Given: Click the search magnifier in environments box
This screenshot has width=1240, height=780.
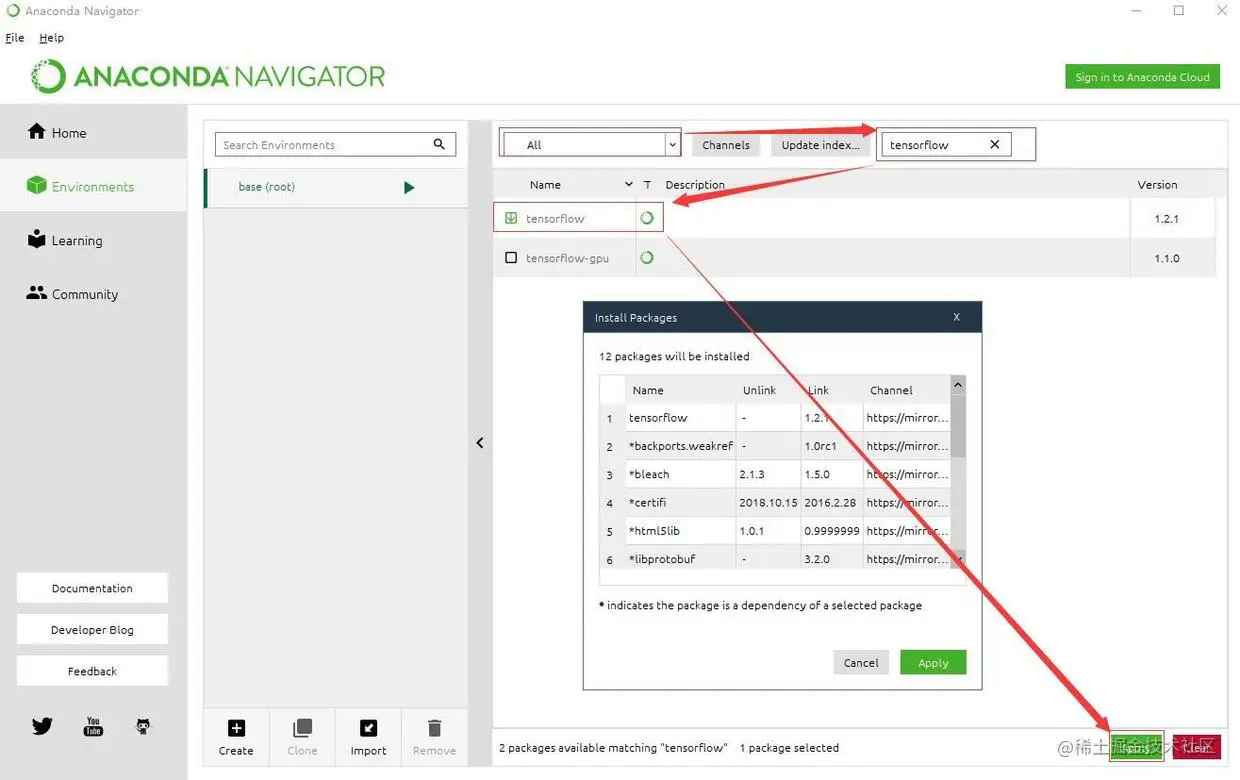Looking at the screenshot, I should point(439,144).
